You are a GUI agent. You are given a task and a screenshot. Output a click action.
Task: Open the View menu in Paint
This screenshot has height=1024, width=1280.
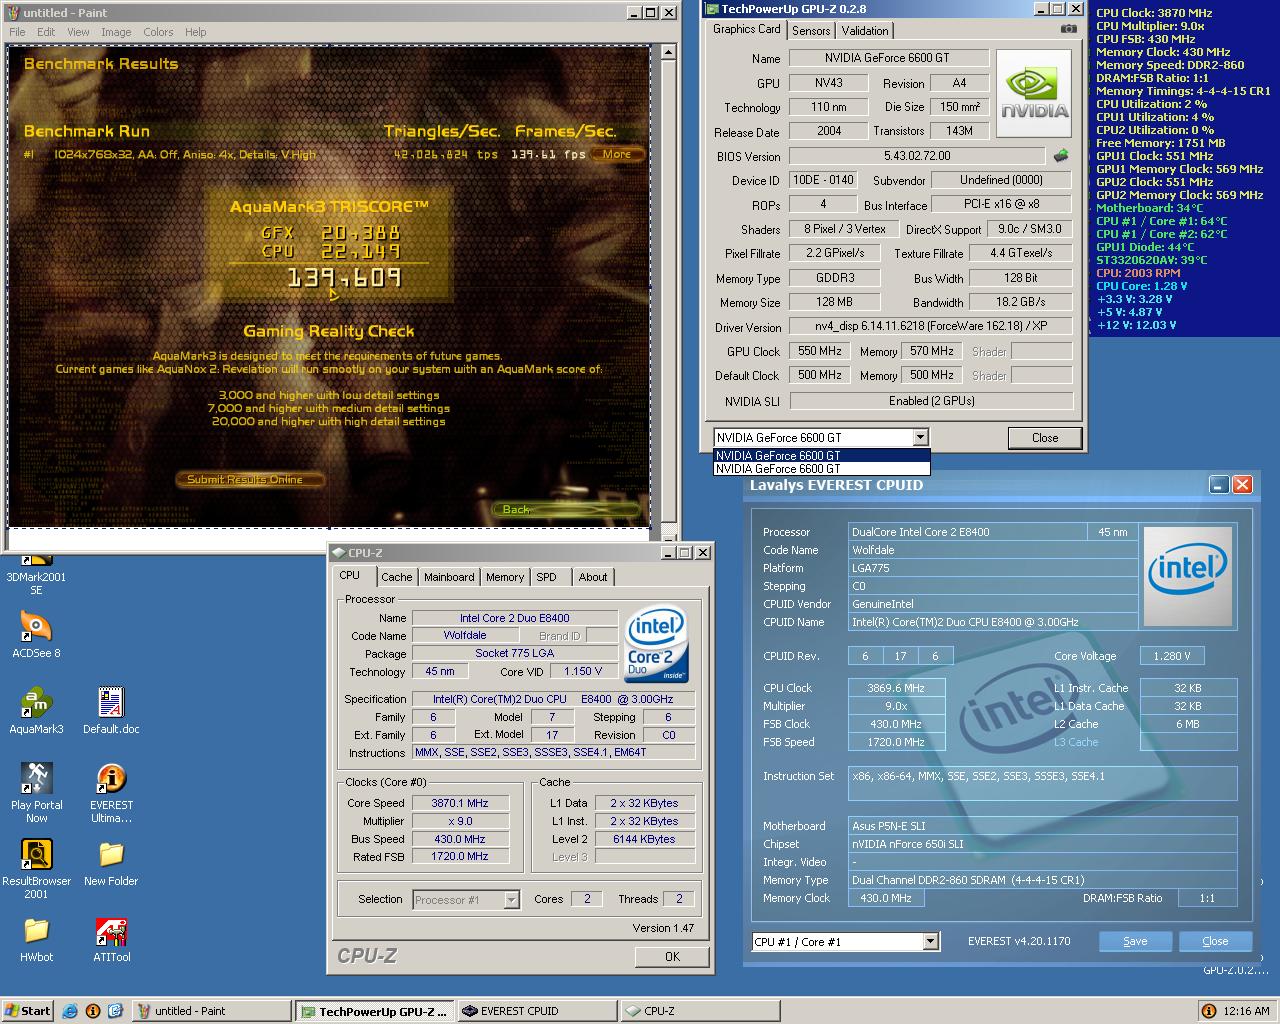pyautogui.click(x=78, y=32)
